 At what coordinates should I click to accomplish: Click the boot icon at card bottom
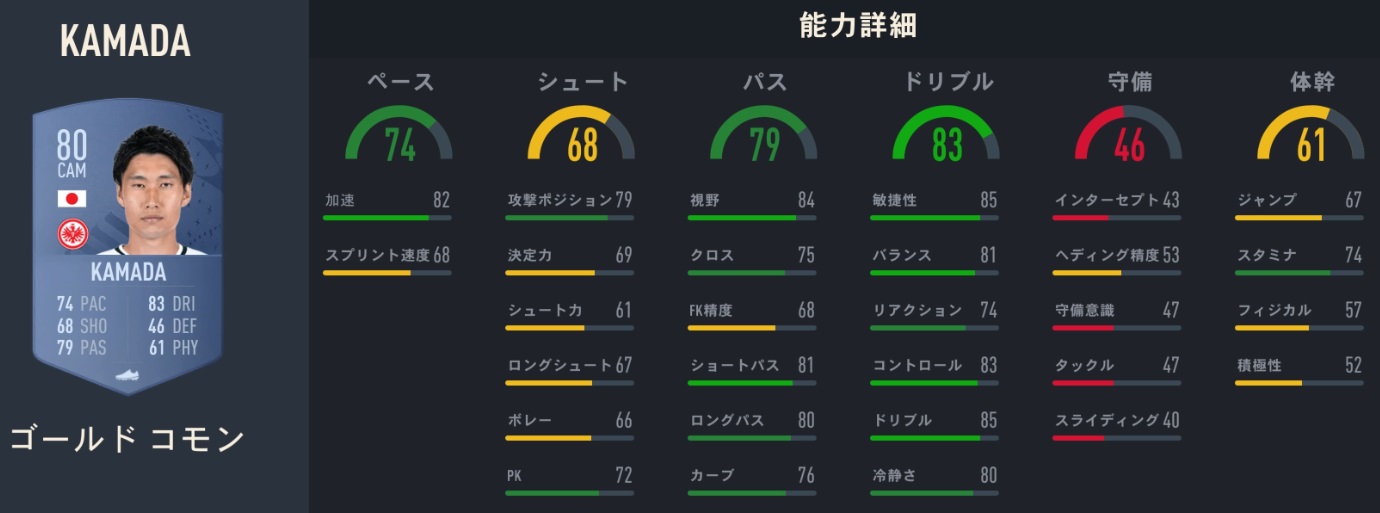tap(126, 376)
